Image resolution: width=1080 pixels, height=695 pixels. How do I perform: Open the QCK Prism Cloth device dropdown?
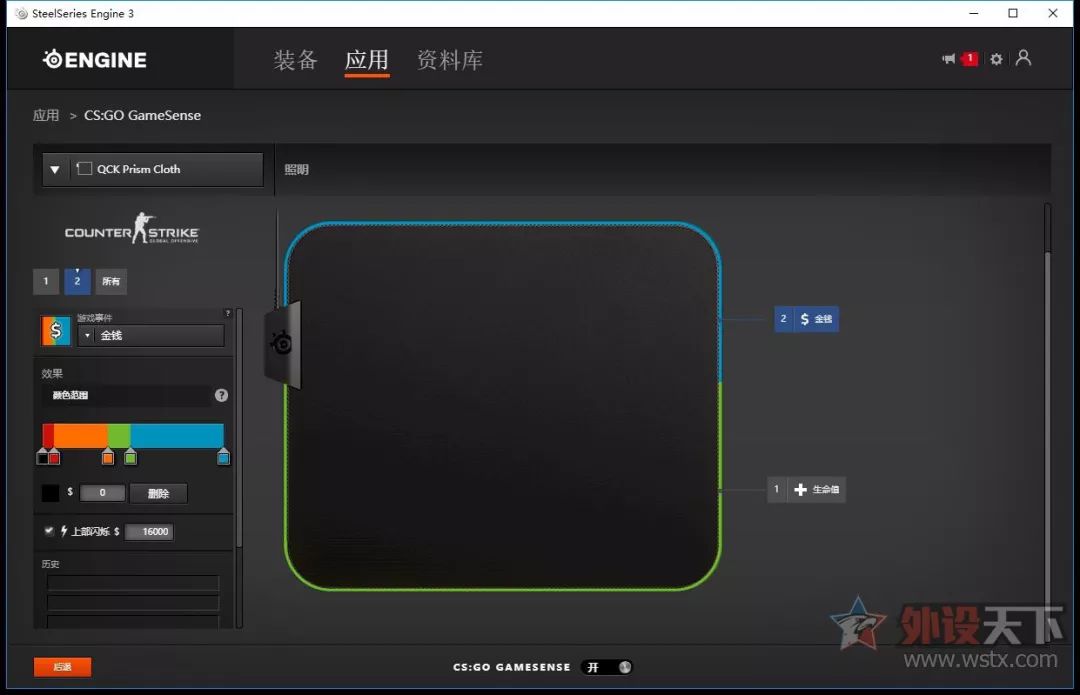click(153, 169)
